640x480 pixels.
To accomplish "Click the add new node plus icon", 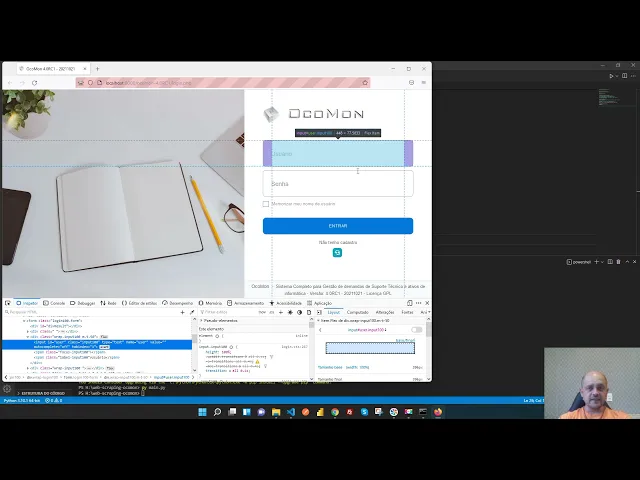I will pos(182,312).
